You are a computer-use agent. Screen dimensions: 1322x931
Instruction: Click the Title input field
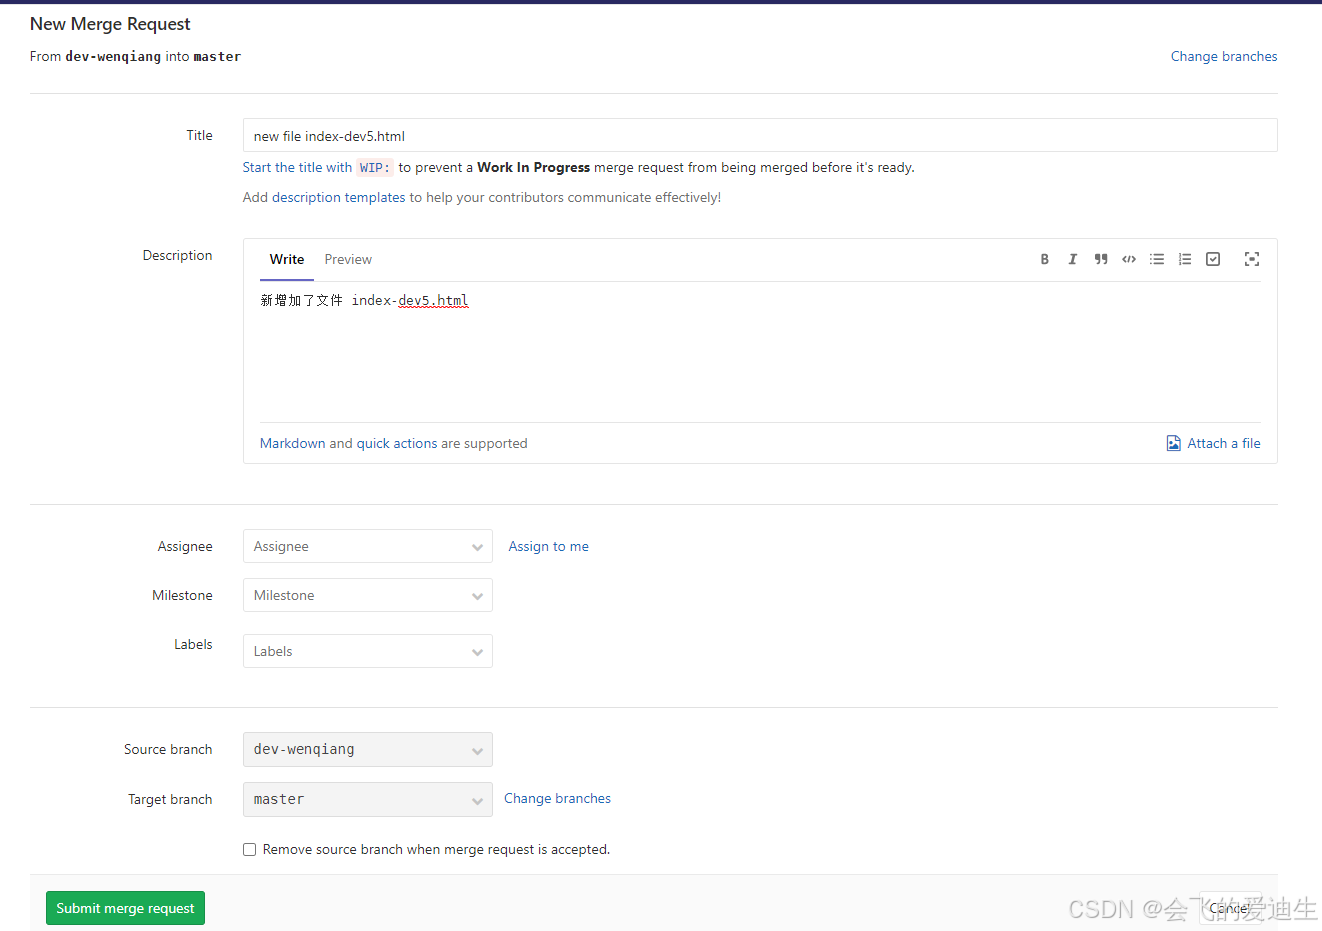pos(759,136)
